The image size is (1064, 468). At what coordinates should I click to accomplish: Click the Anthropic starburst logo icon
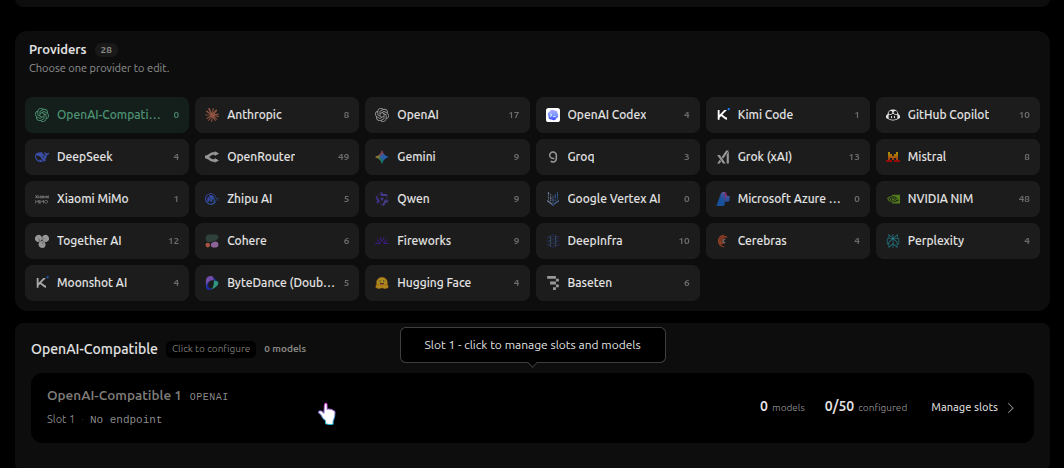(212, 115)
